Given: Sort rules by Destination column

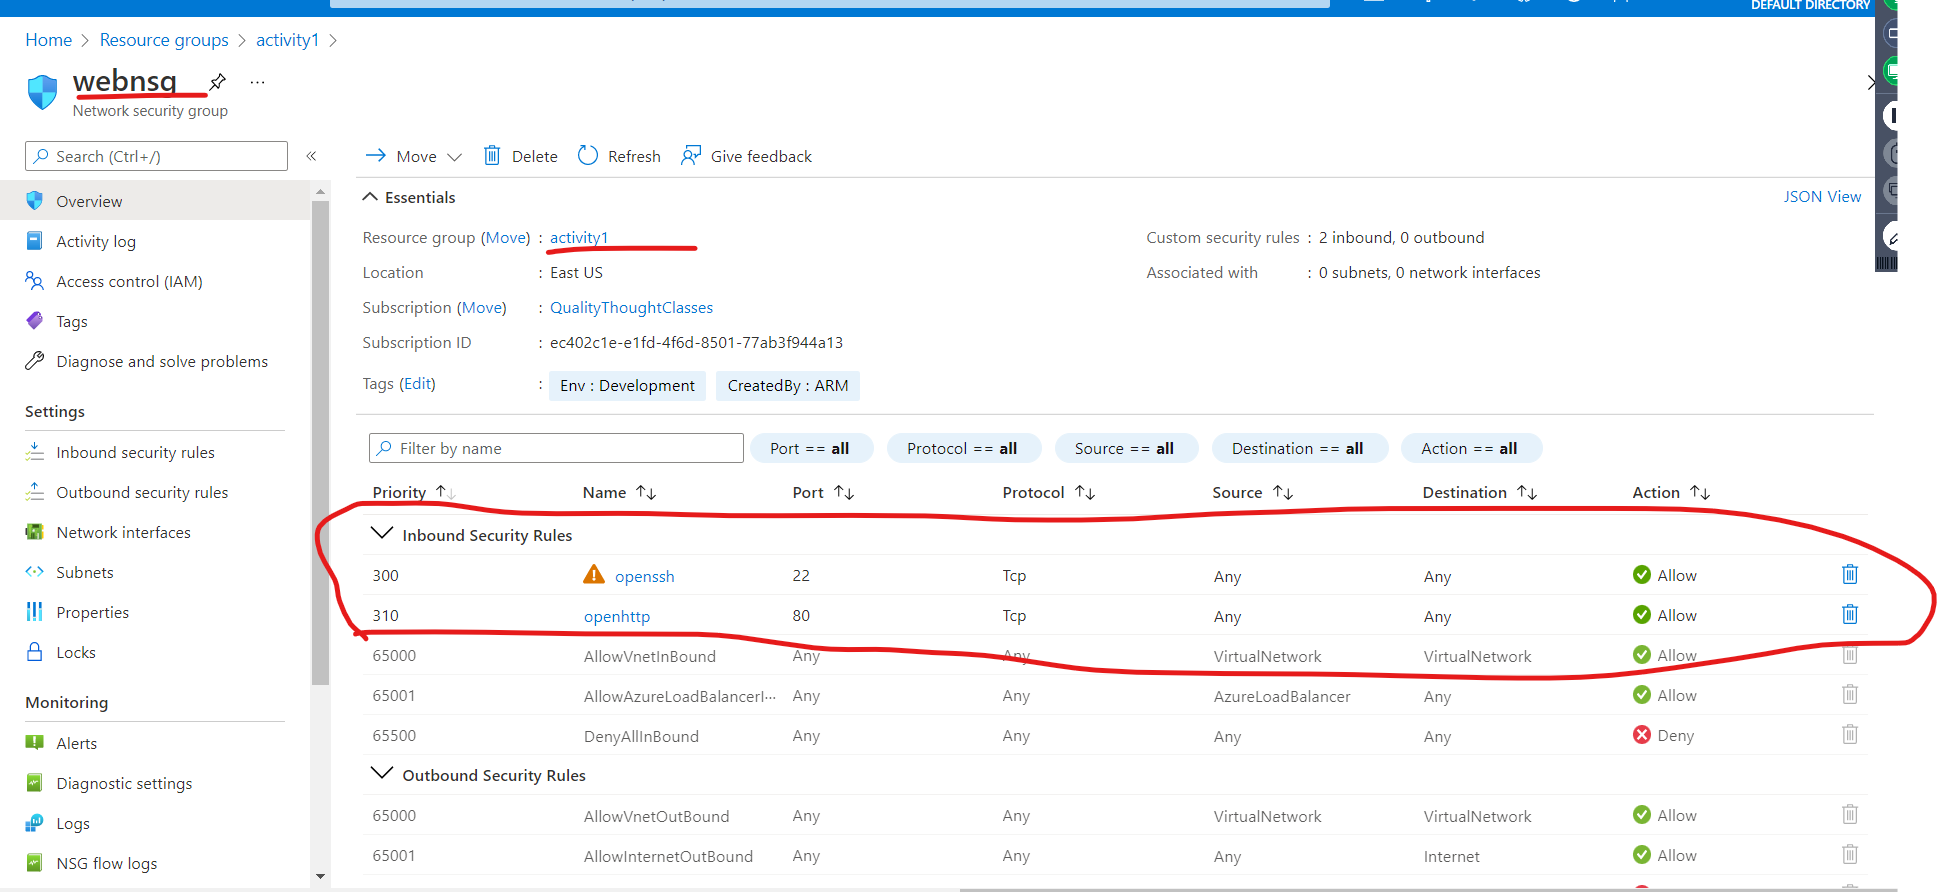Looking at the screenshot, I should tap(1480, 492).
